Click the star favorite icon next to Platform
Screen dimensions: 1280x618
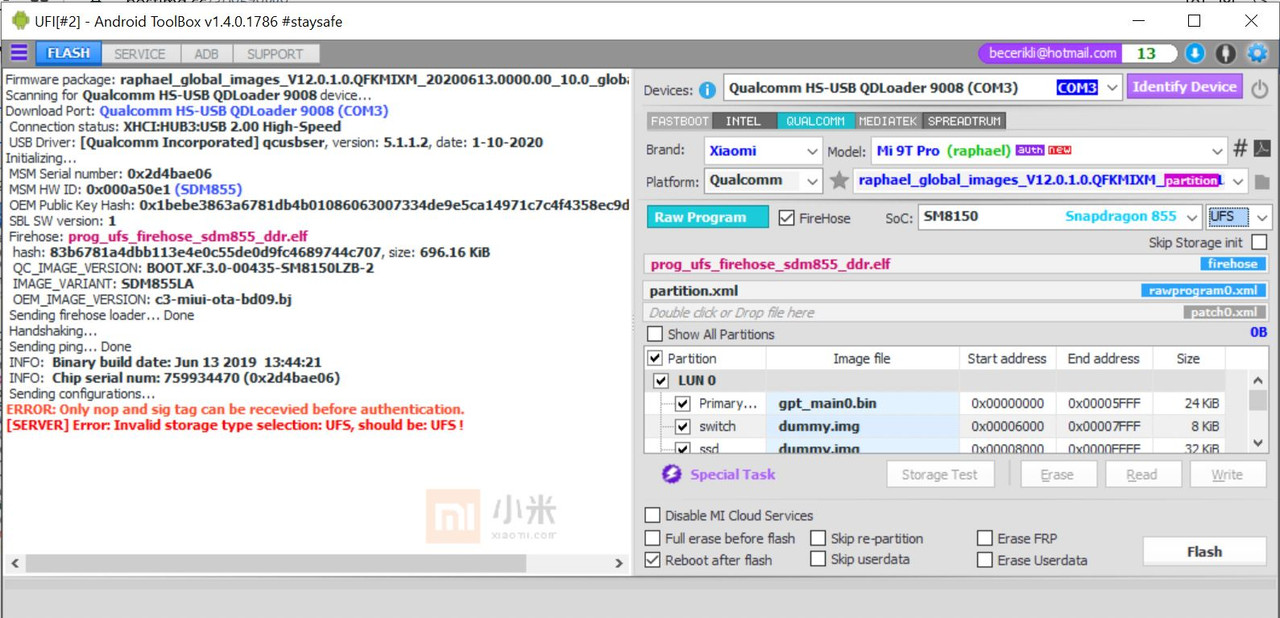click(839, 181)
